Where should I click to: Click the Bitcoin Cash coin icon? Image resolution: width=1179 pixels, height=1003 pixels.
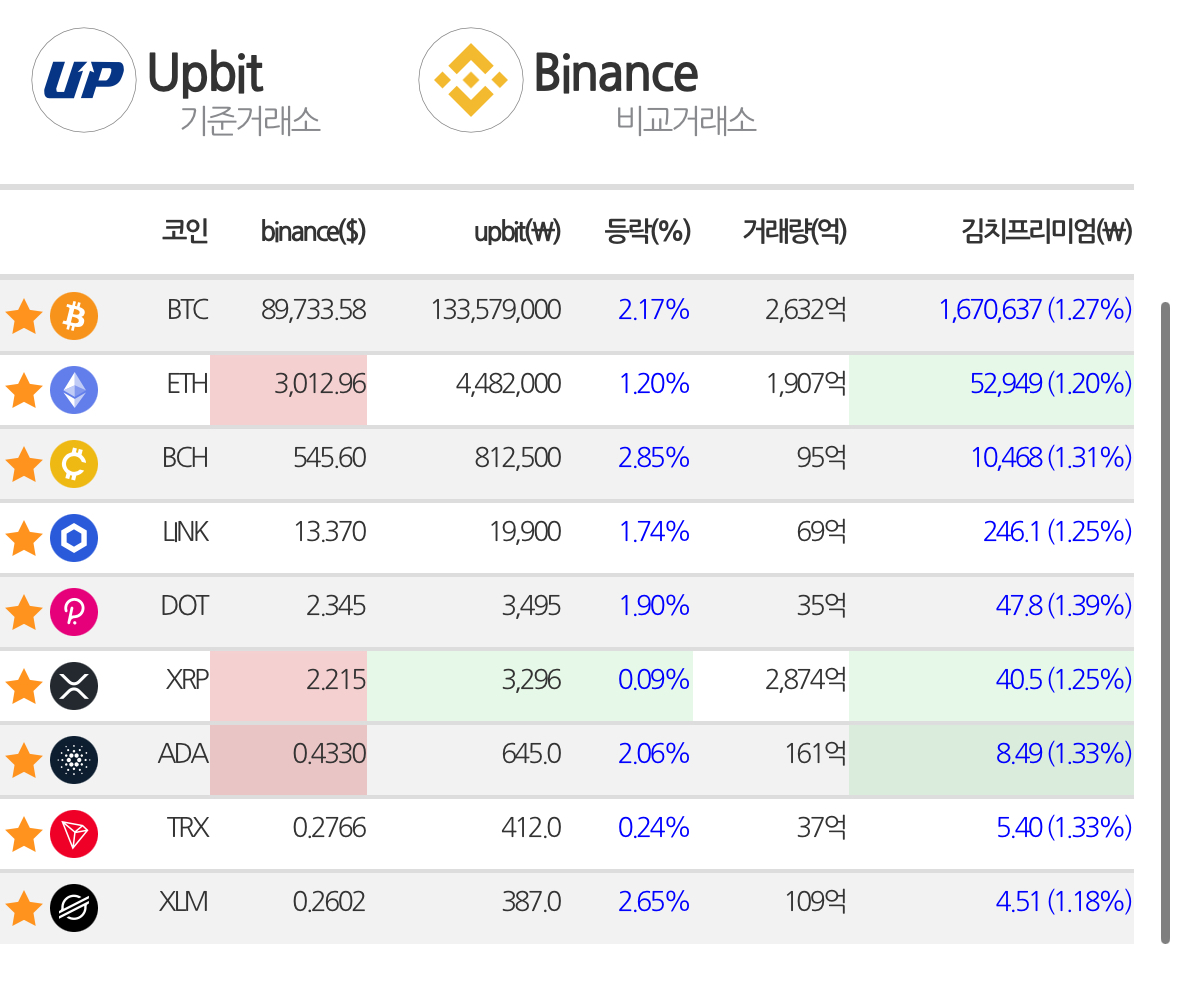pyautogui.click(x=74, y=464)
